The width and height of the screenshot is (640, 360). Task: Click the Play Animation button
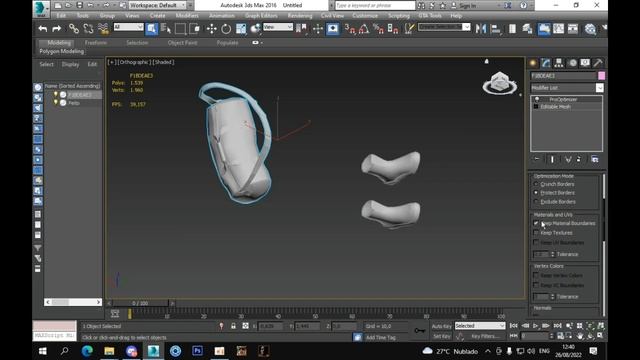click(x=536, y=326)
